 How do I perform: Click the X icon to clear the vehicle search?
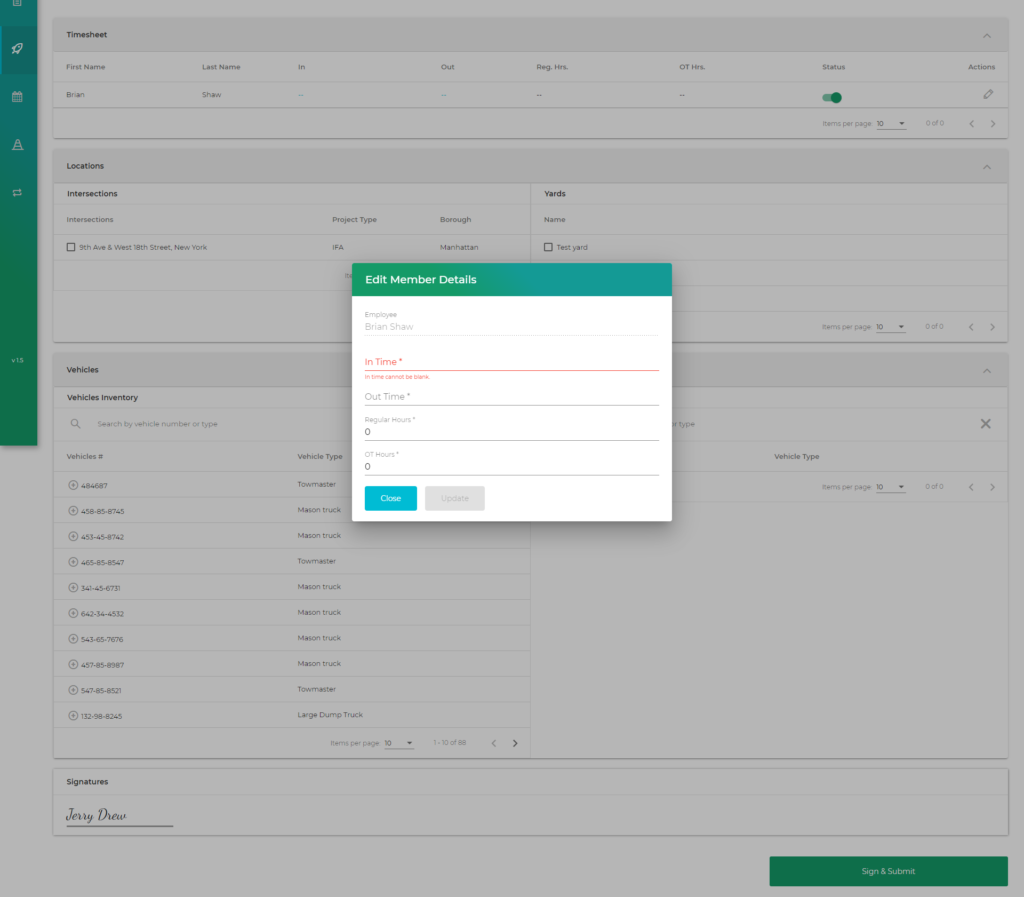click(985, 424)
